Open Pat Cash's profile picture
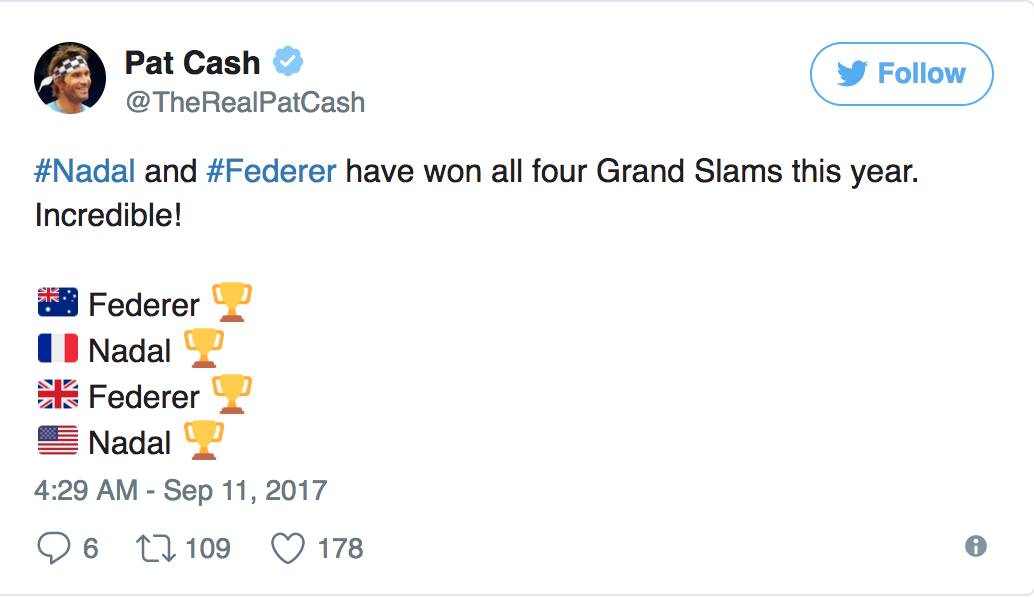 [70, 78]
